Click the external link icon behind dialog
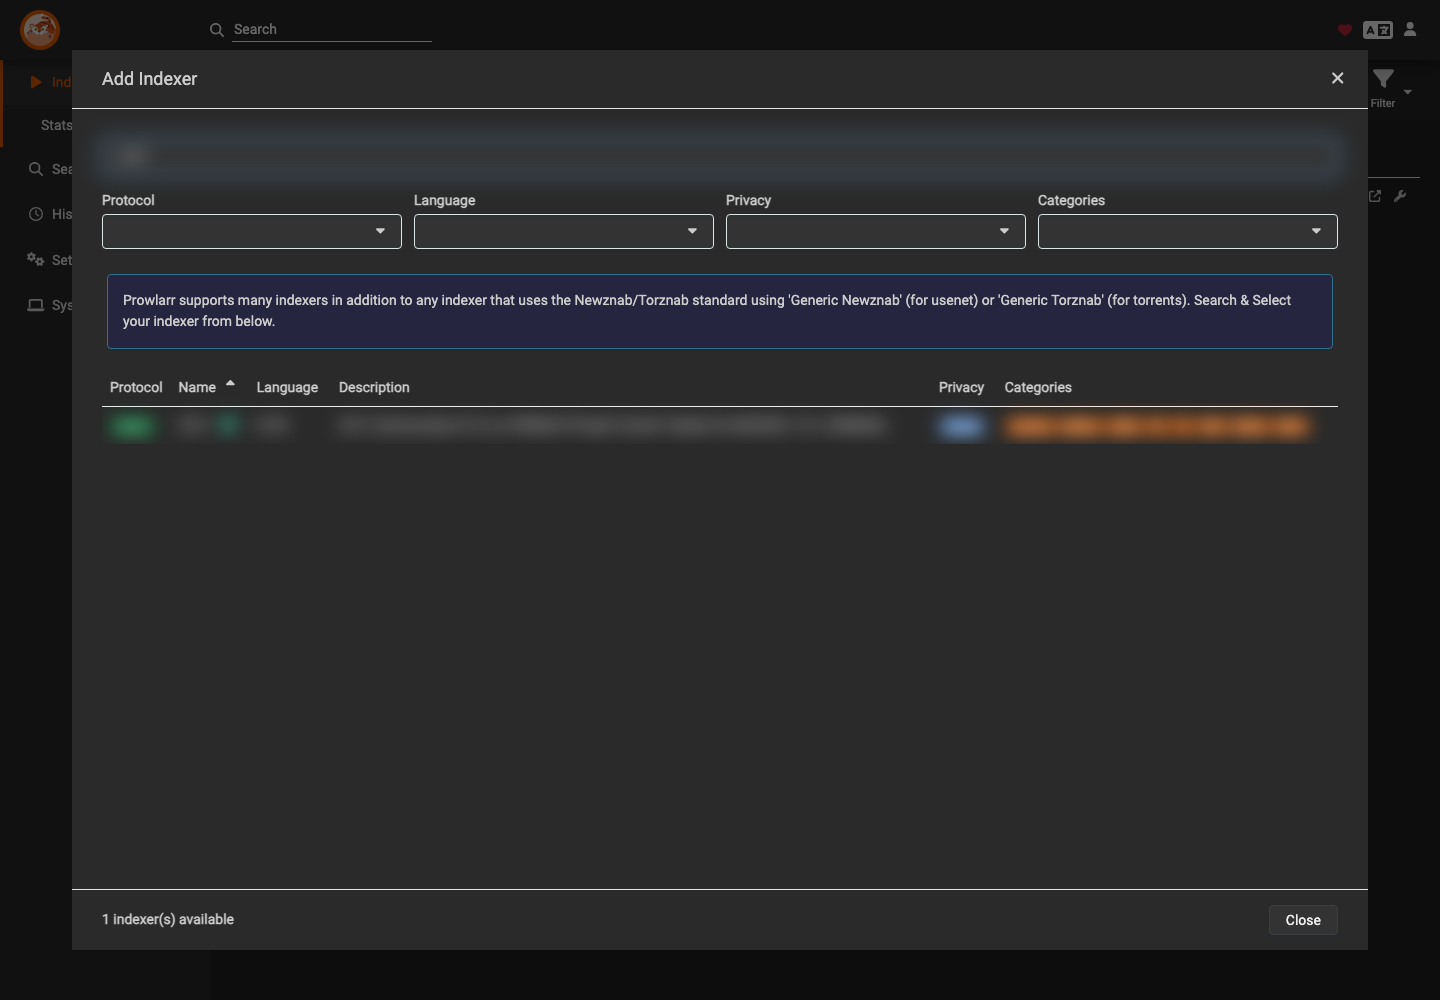This screenshot has width=1440, height=1000. (x=1375, y=196)
